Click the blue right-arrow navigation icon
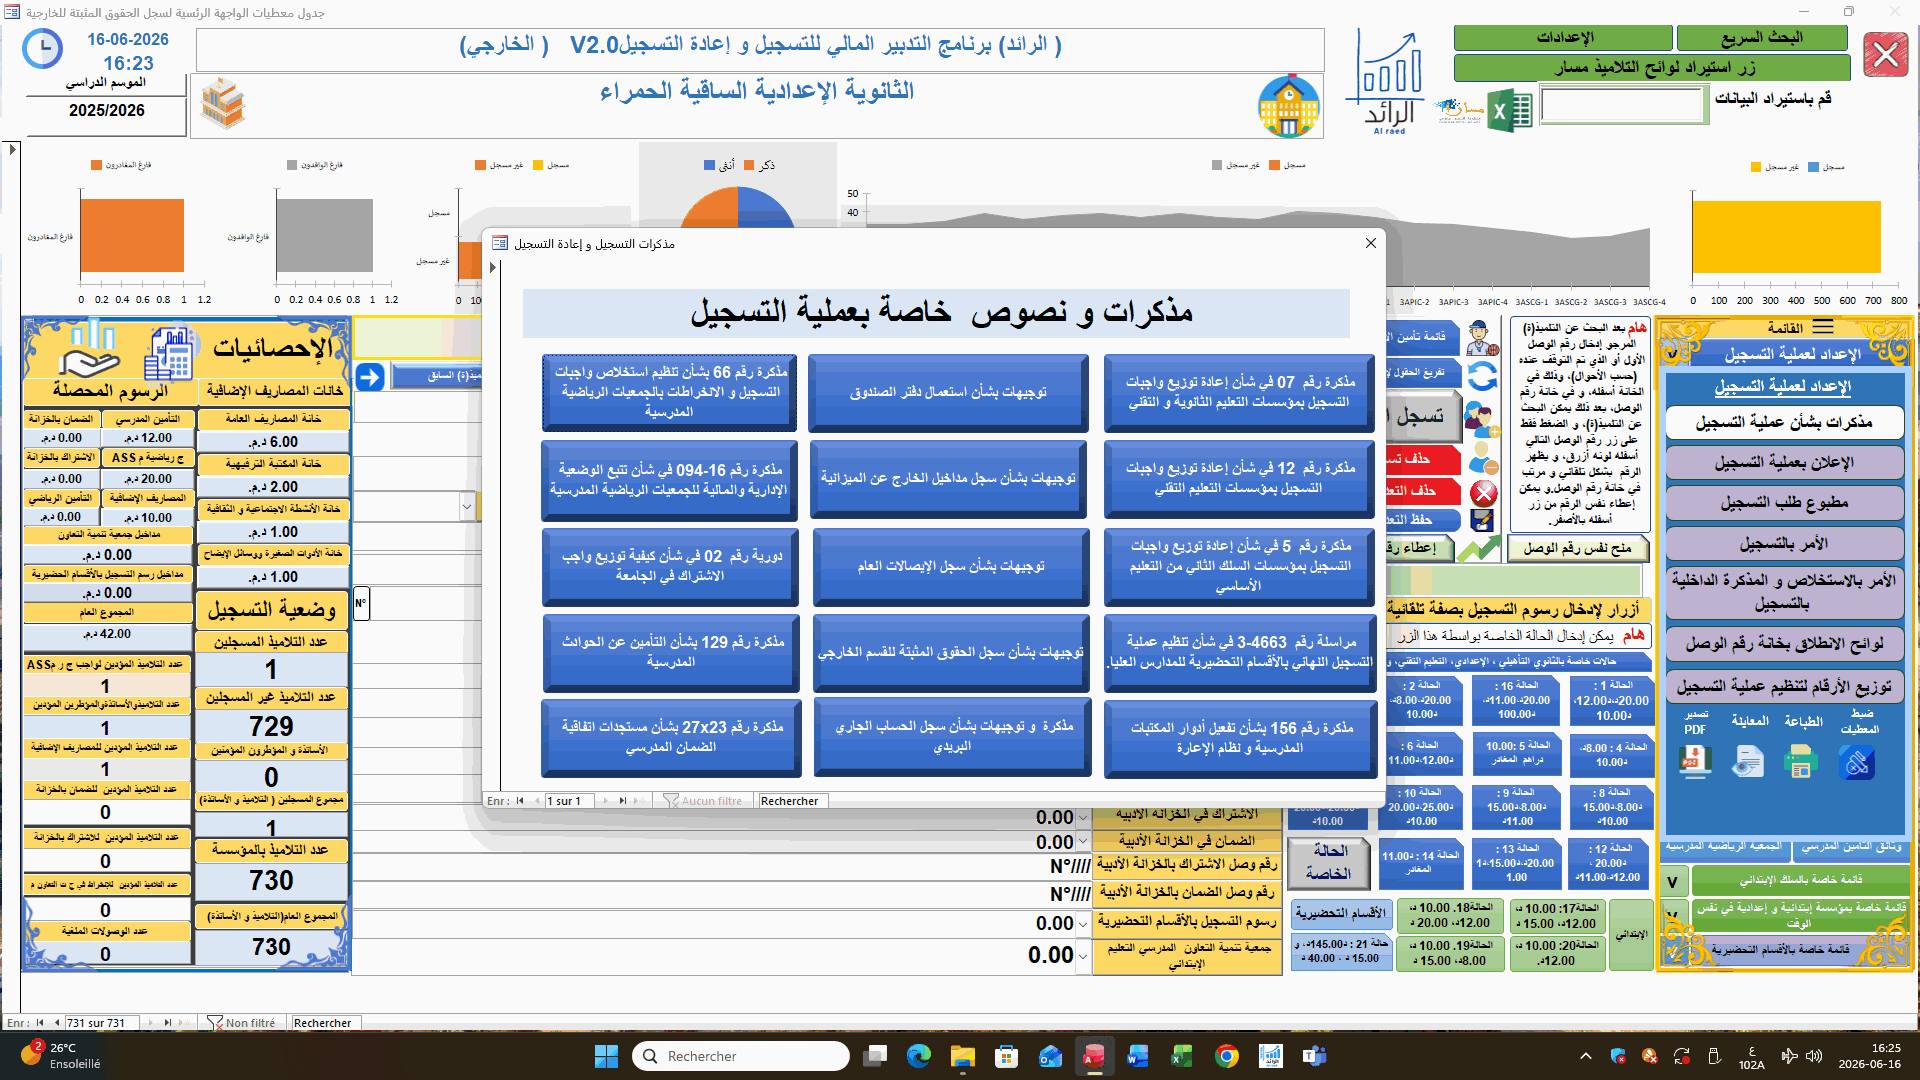The width and height of the screenshot is (1920, 1080). tap(370, 377)
